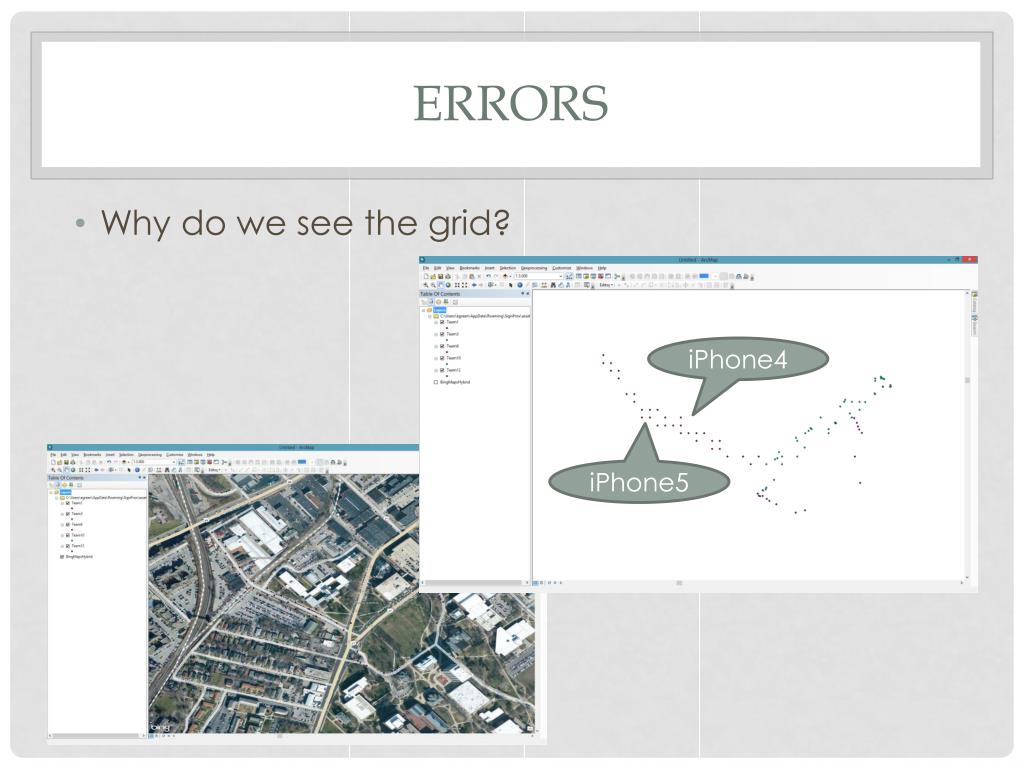Select Zoom In tool in dot-map ArcMap window
Viewport: 1024px width, 768px height.
coord(425,285)
